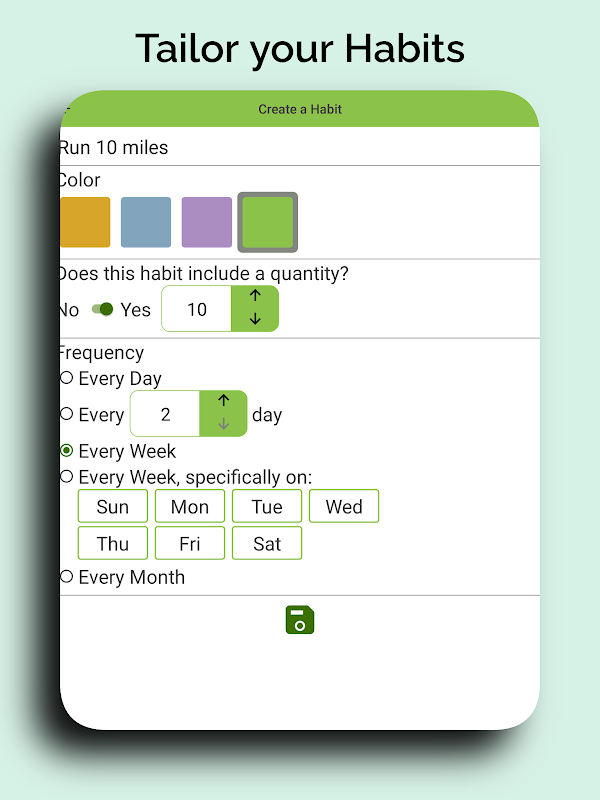Image resolution: width=600 pixels, height=800 pixels.
Task: Select Every Week specifically on option
Action: point(67,477)
